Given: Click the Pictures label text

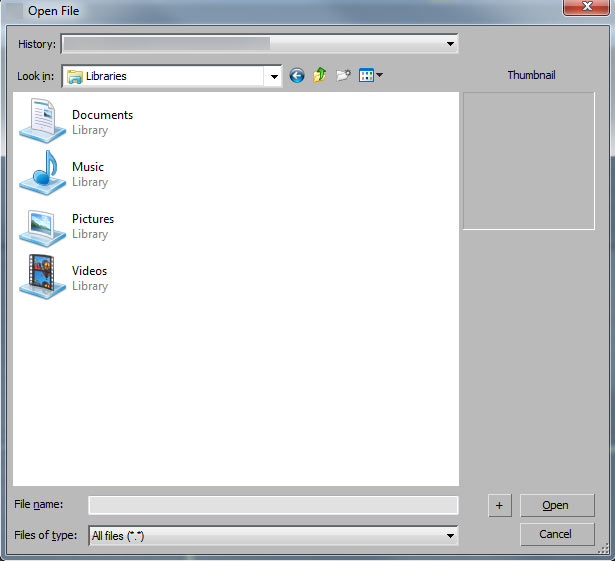Looking at the screenshot, I should pos(93,219).
